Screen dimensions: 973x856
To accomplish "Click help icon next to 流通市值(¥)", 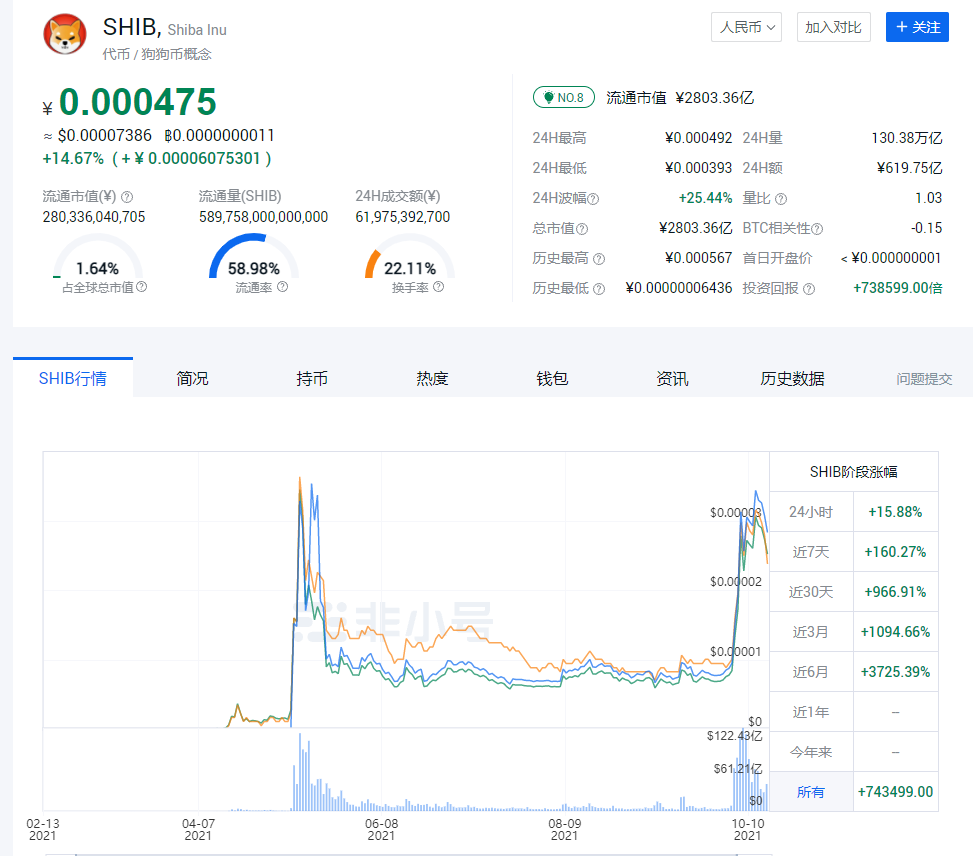I will (x=127, y=197).
